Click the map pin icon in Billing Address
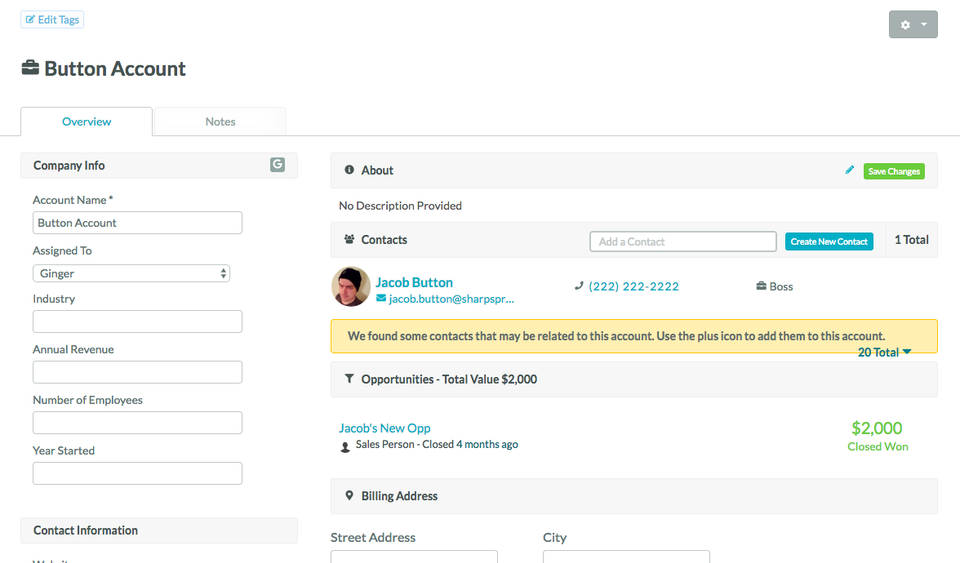This screenshot has height=563, width=960. [x=349, y=496]
